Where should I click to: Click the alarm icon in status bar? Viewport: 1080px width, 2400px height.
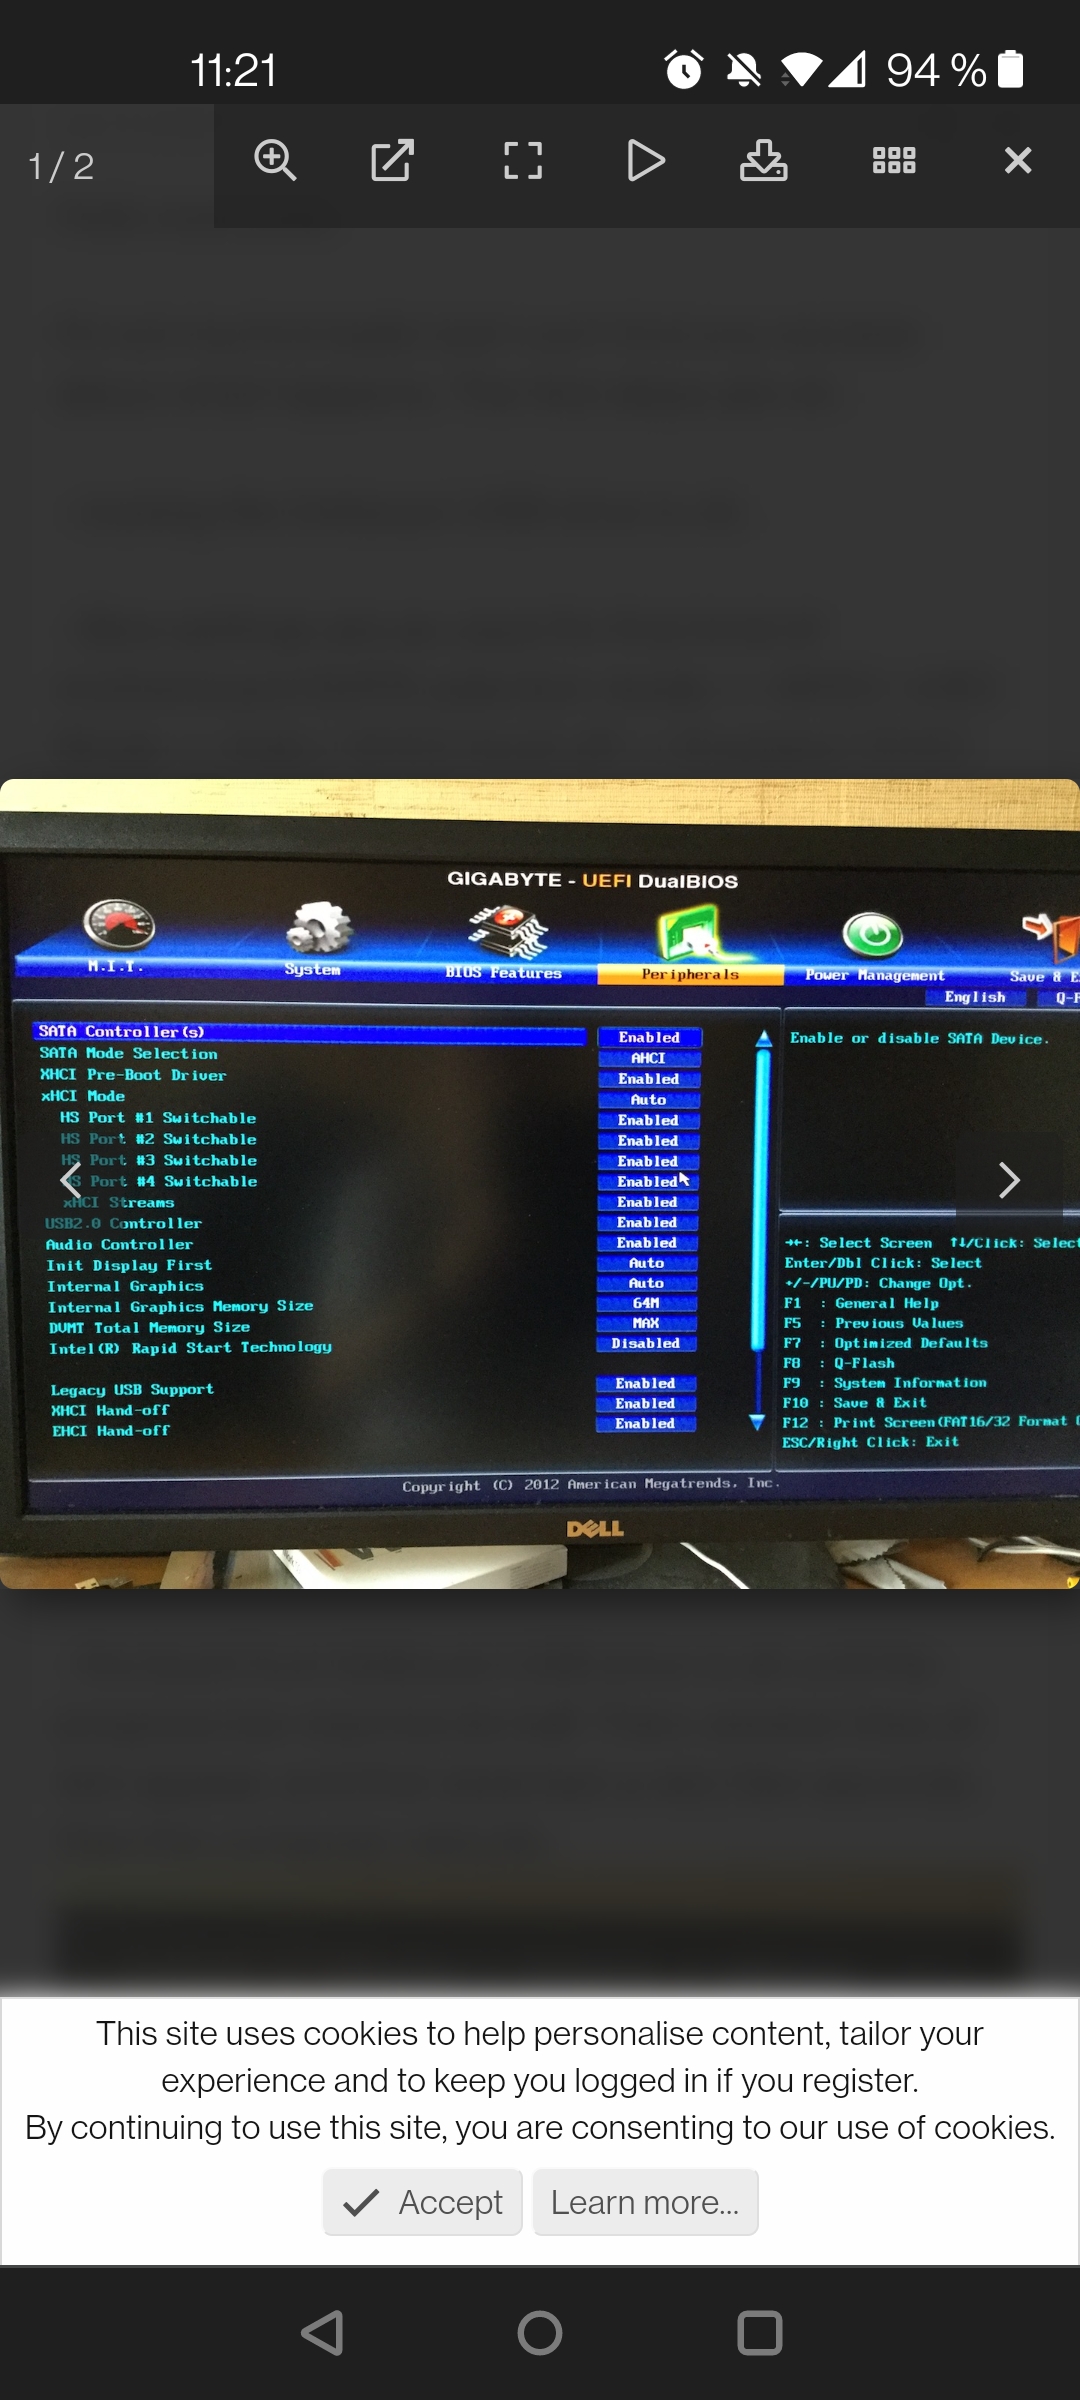click(x=684, y=69)
